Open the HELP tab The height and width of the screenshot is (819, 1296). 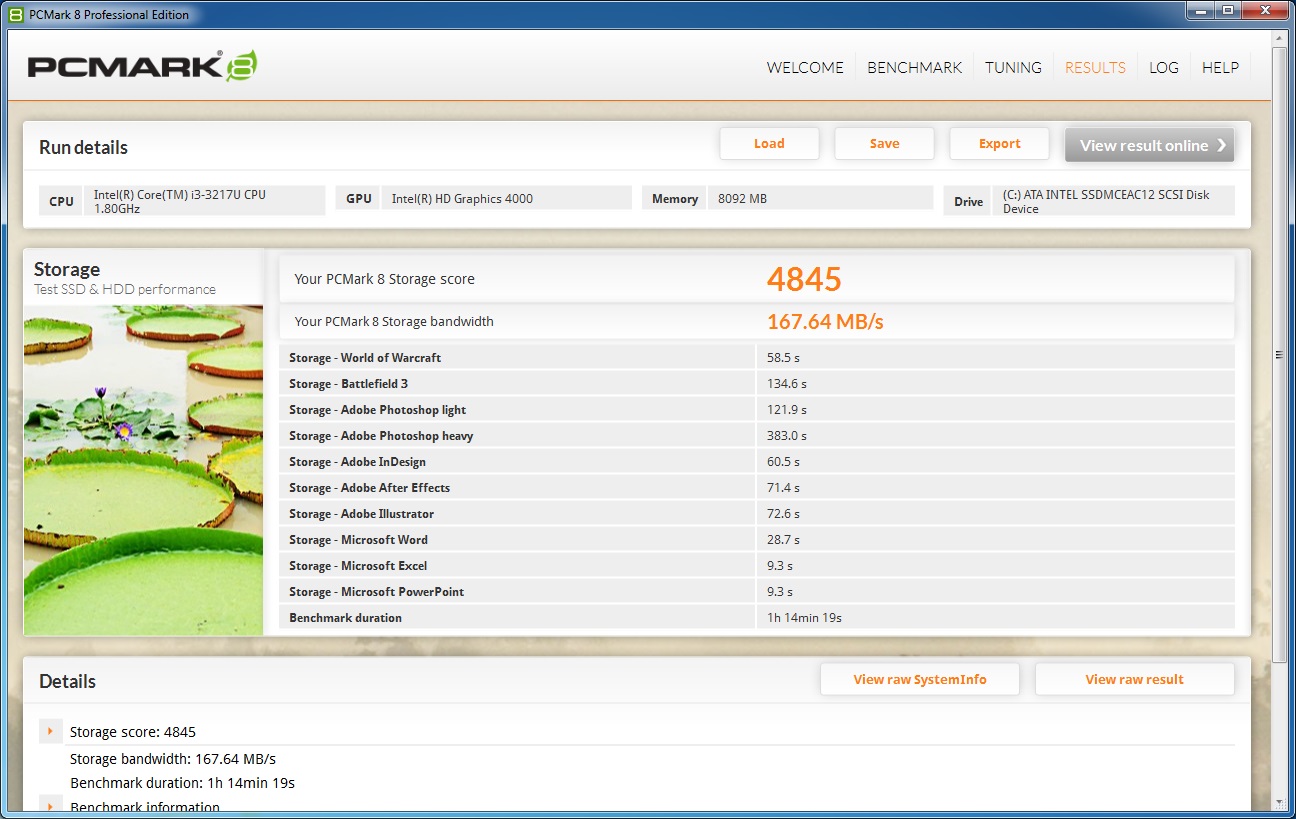(x=1220, y=68)
